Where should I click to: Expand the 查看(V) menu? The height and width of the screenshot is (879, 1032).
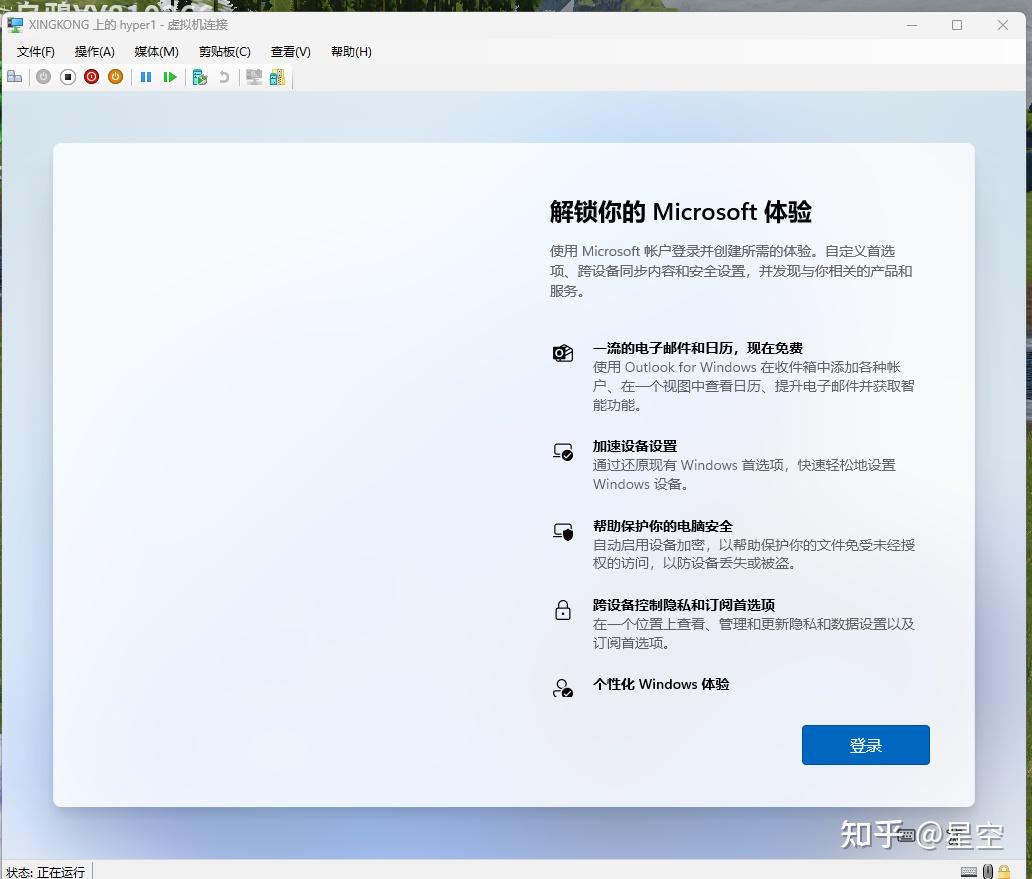[290, 51]
